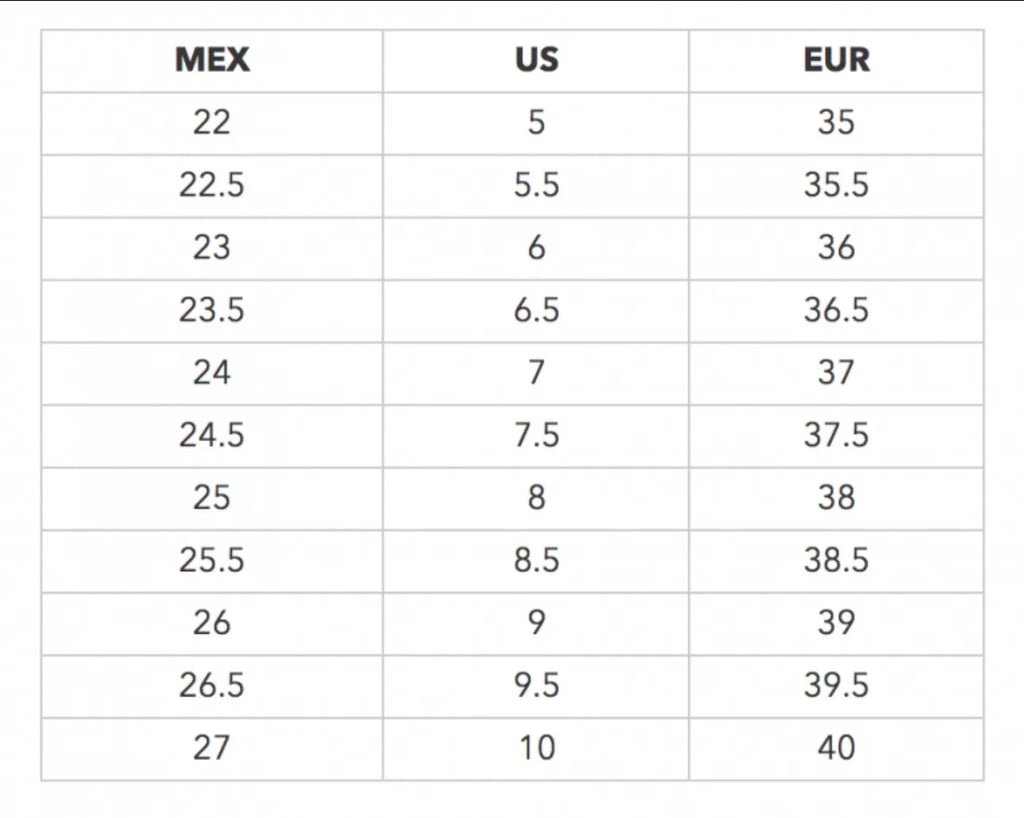Select EUR size 35 cell
The image size is (1024, 818).
[x=837, y=123]
